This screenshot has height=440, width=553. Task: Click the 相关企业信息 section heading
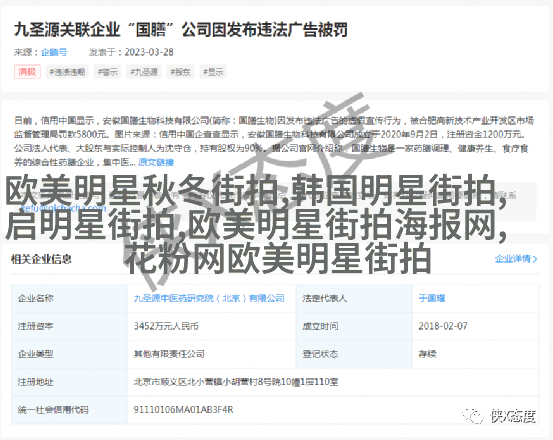[x=41, y=259]
